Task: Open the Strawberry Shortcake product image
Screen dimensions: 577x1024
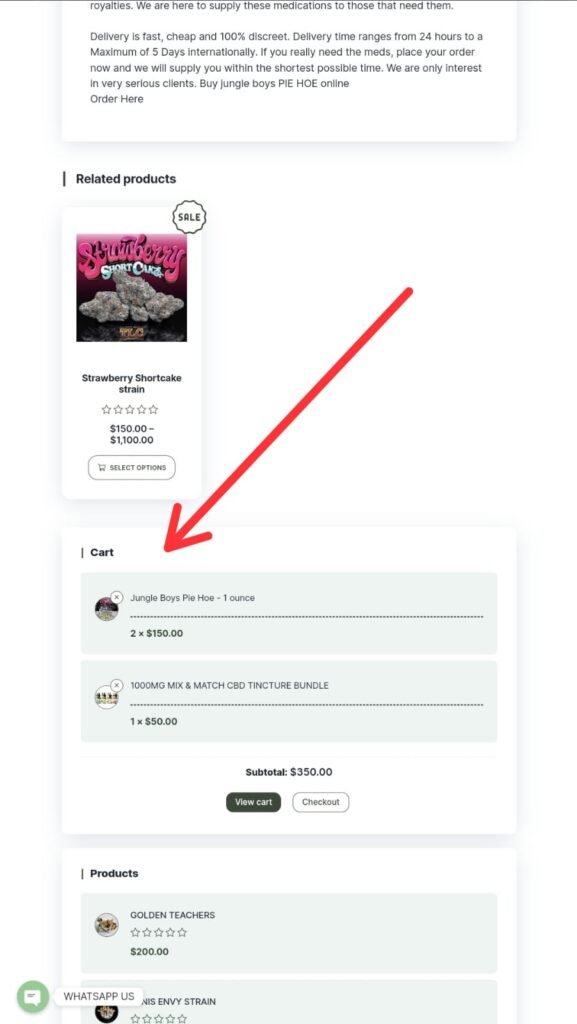Action: [132, 287]
